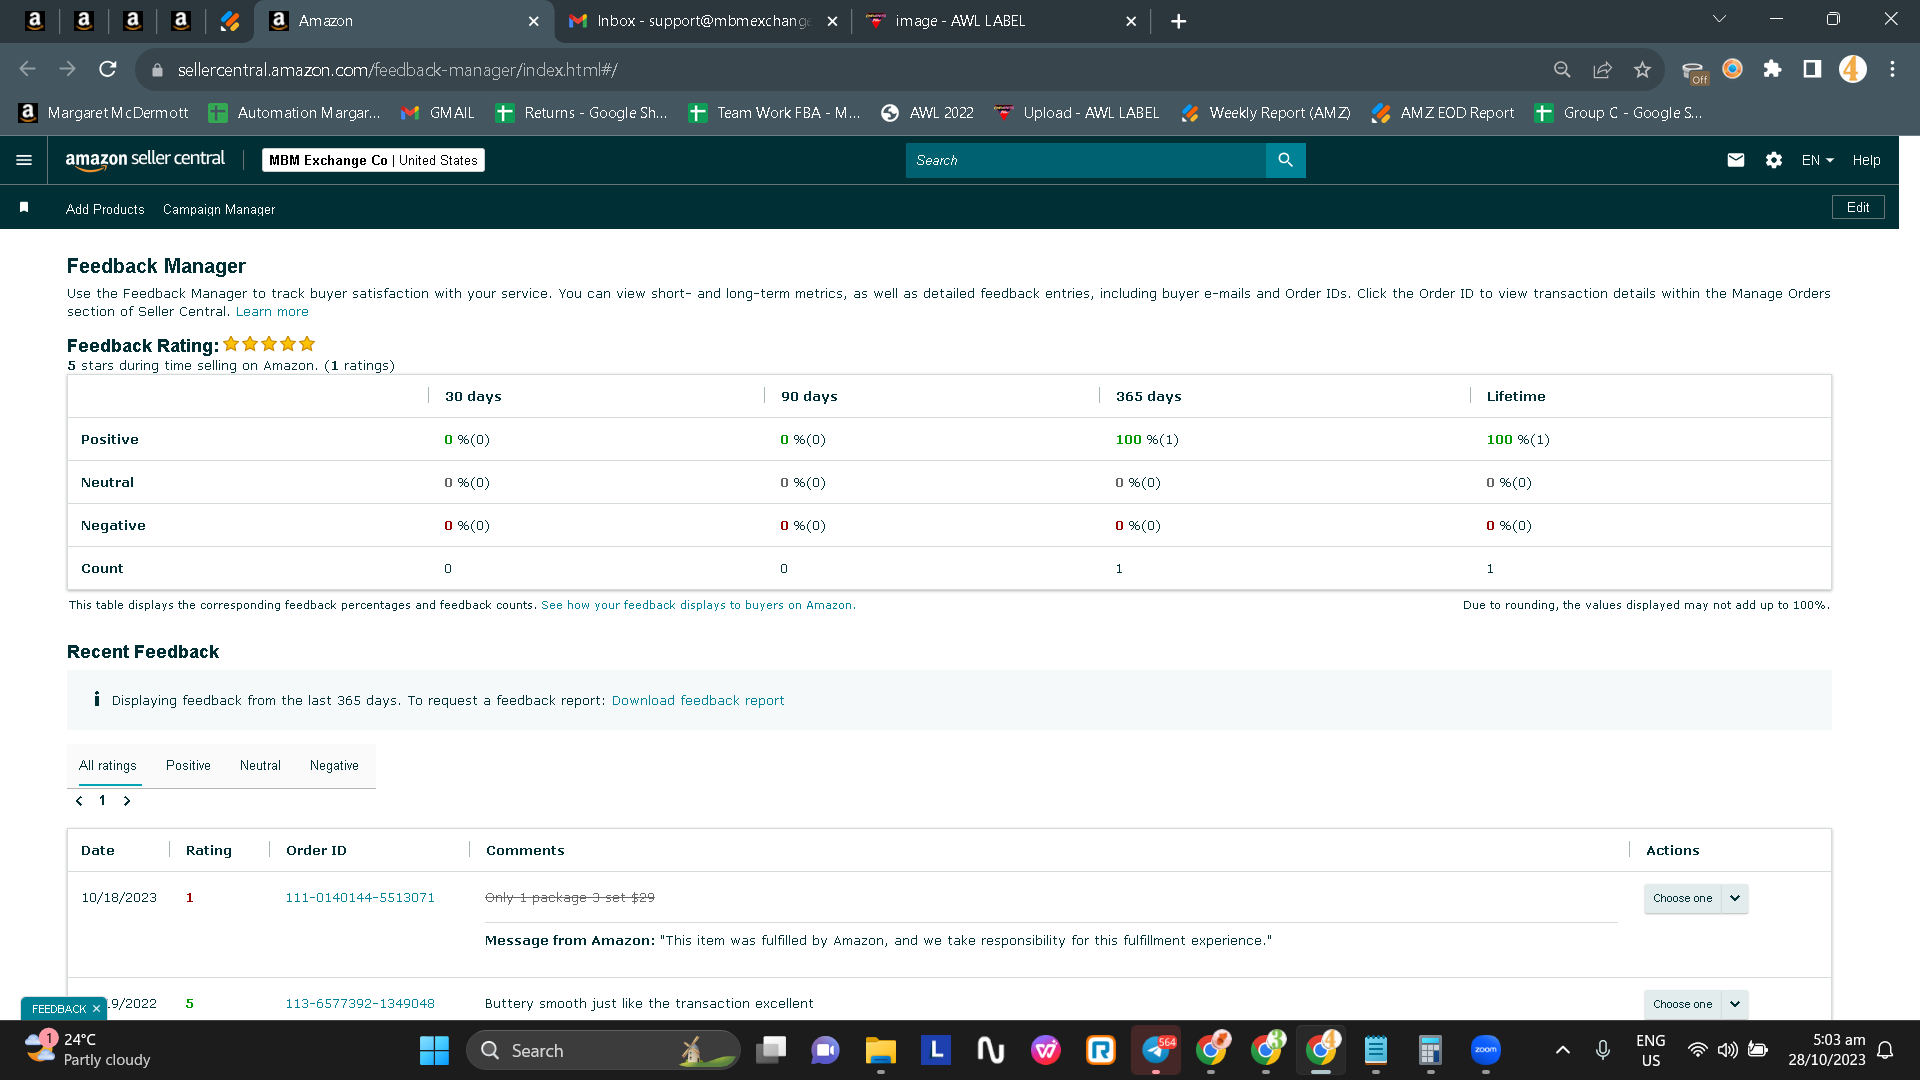Open the Chrome three-dot menu
Screen dimensions: 1920x1080
click(x=1893, y=69)
